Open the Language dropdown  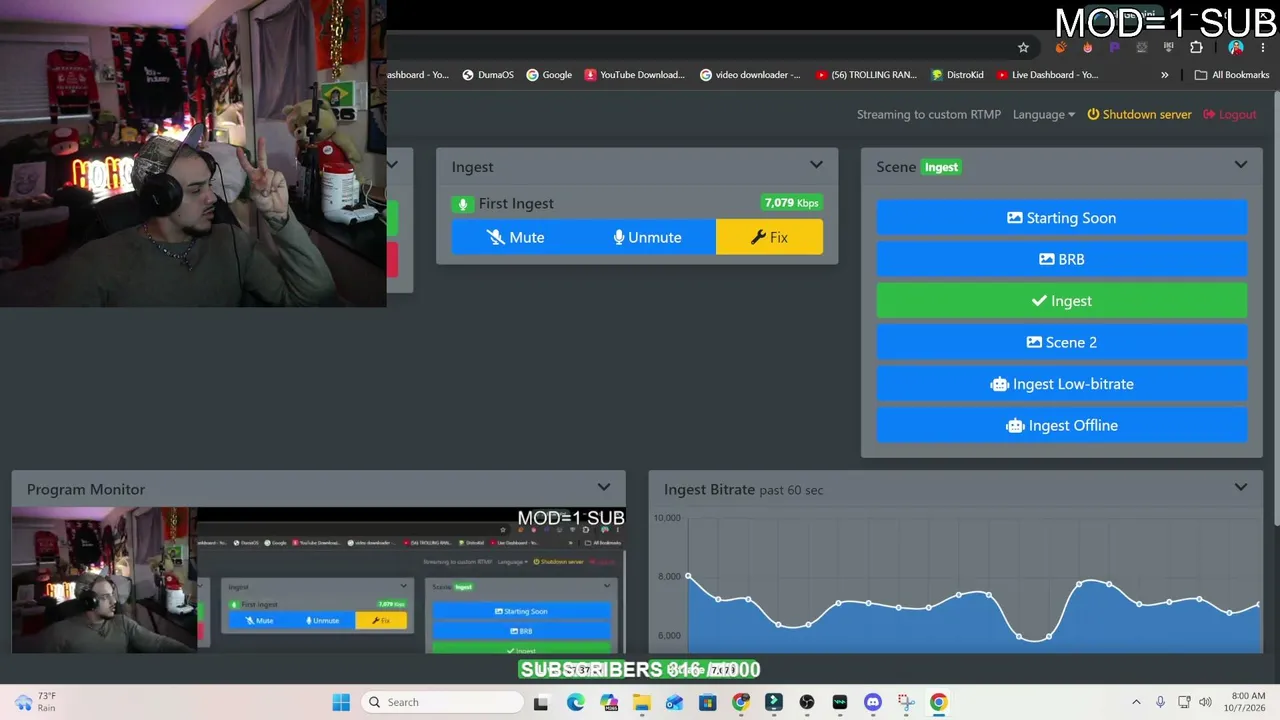tap(1044, 114)
